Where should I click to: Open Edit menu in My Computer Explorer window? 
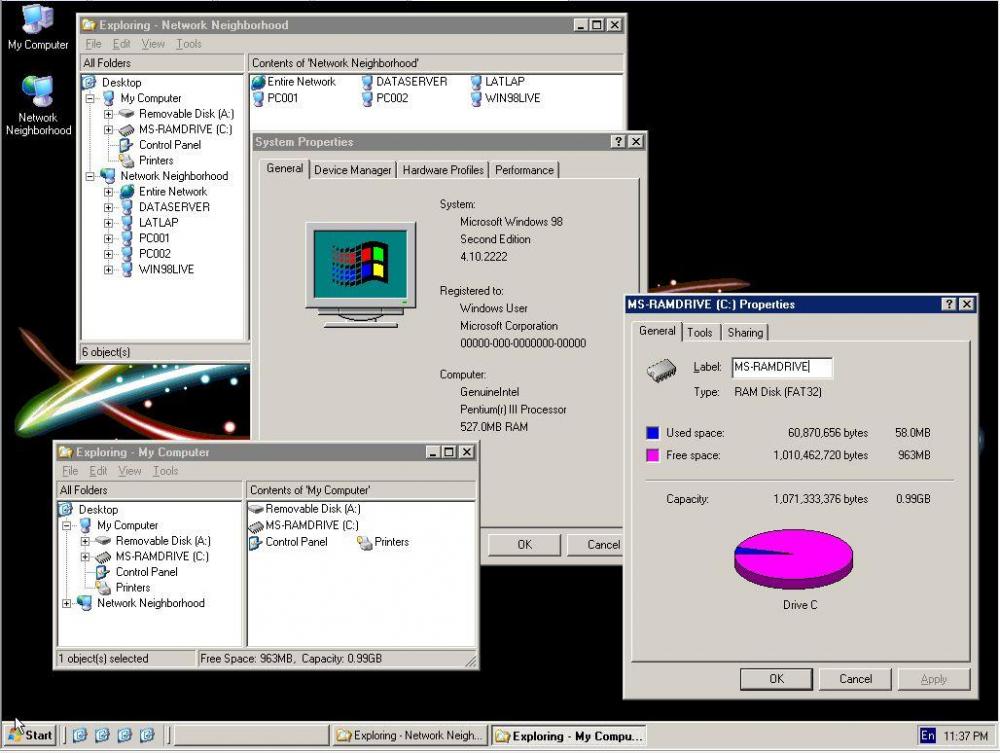coord(98,471)
